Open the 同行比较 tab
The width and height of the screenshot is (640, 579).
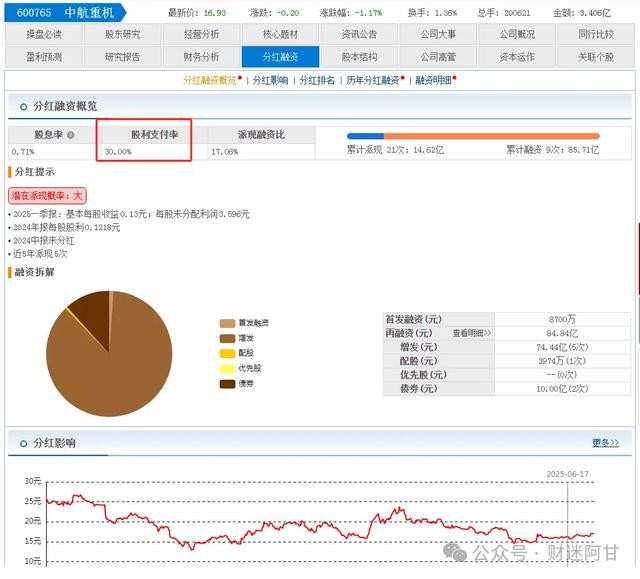(596, 34)
